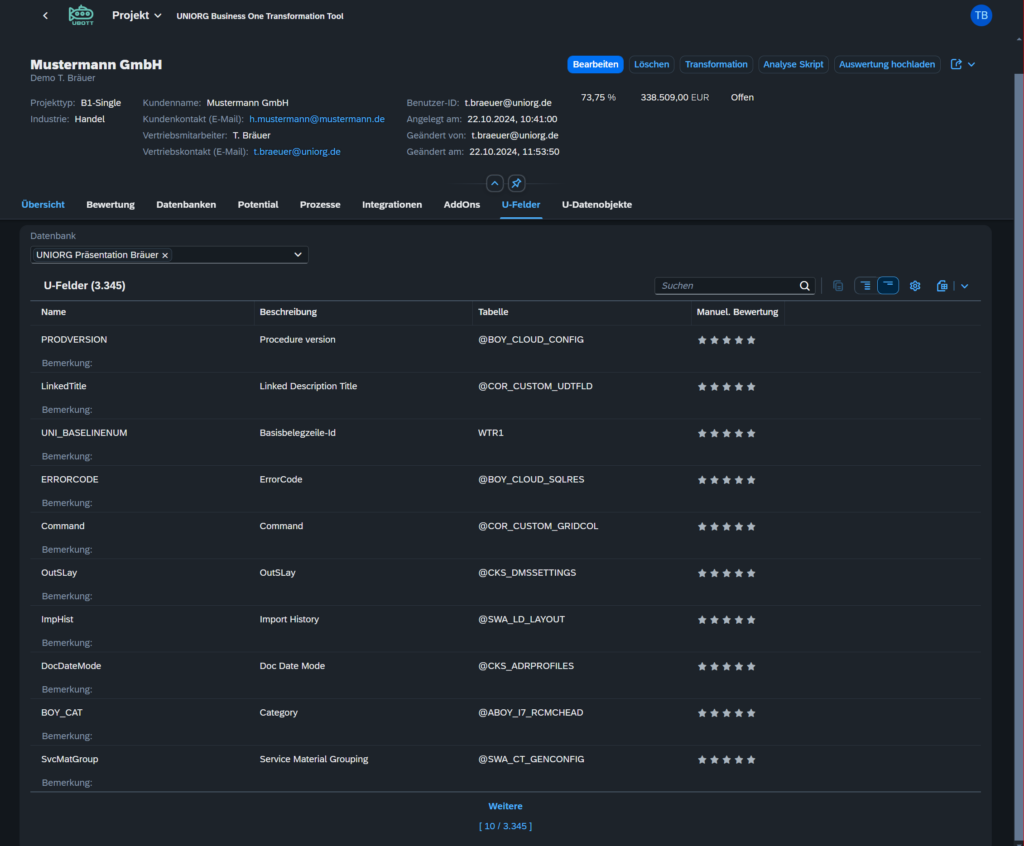Click the WTR1 table cell
The width and height of the screenshot is (1024, 846).
pyautogui.click(x=490, y=433)
